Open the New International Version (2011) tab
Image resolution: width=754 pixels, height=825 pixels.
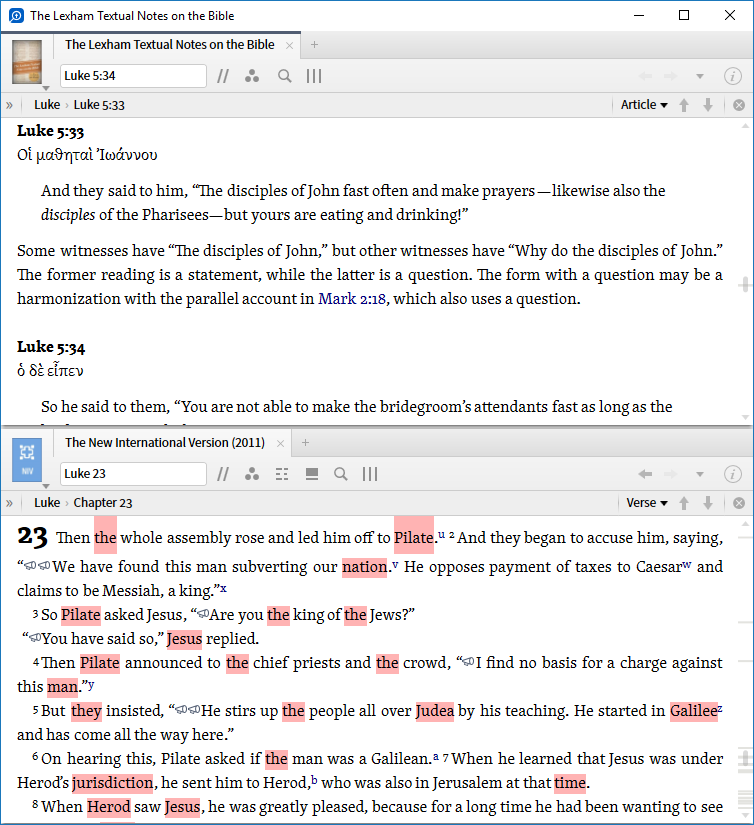tap(165, 442)
